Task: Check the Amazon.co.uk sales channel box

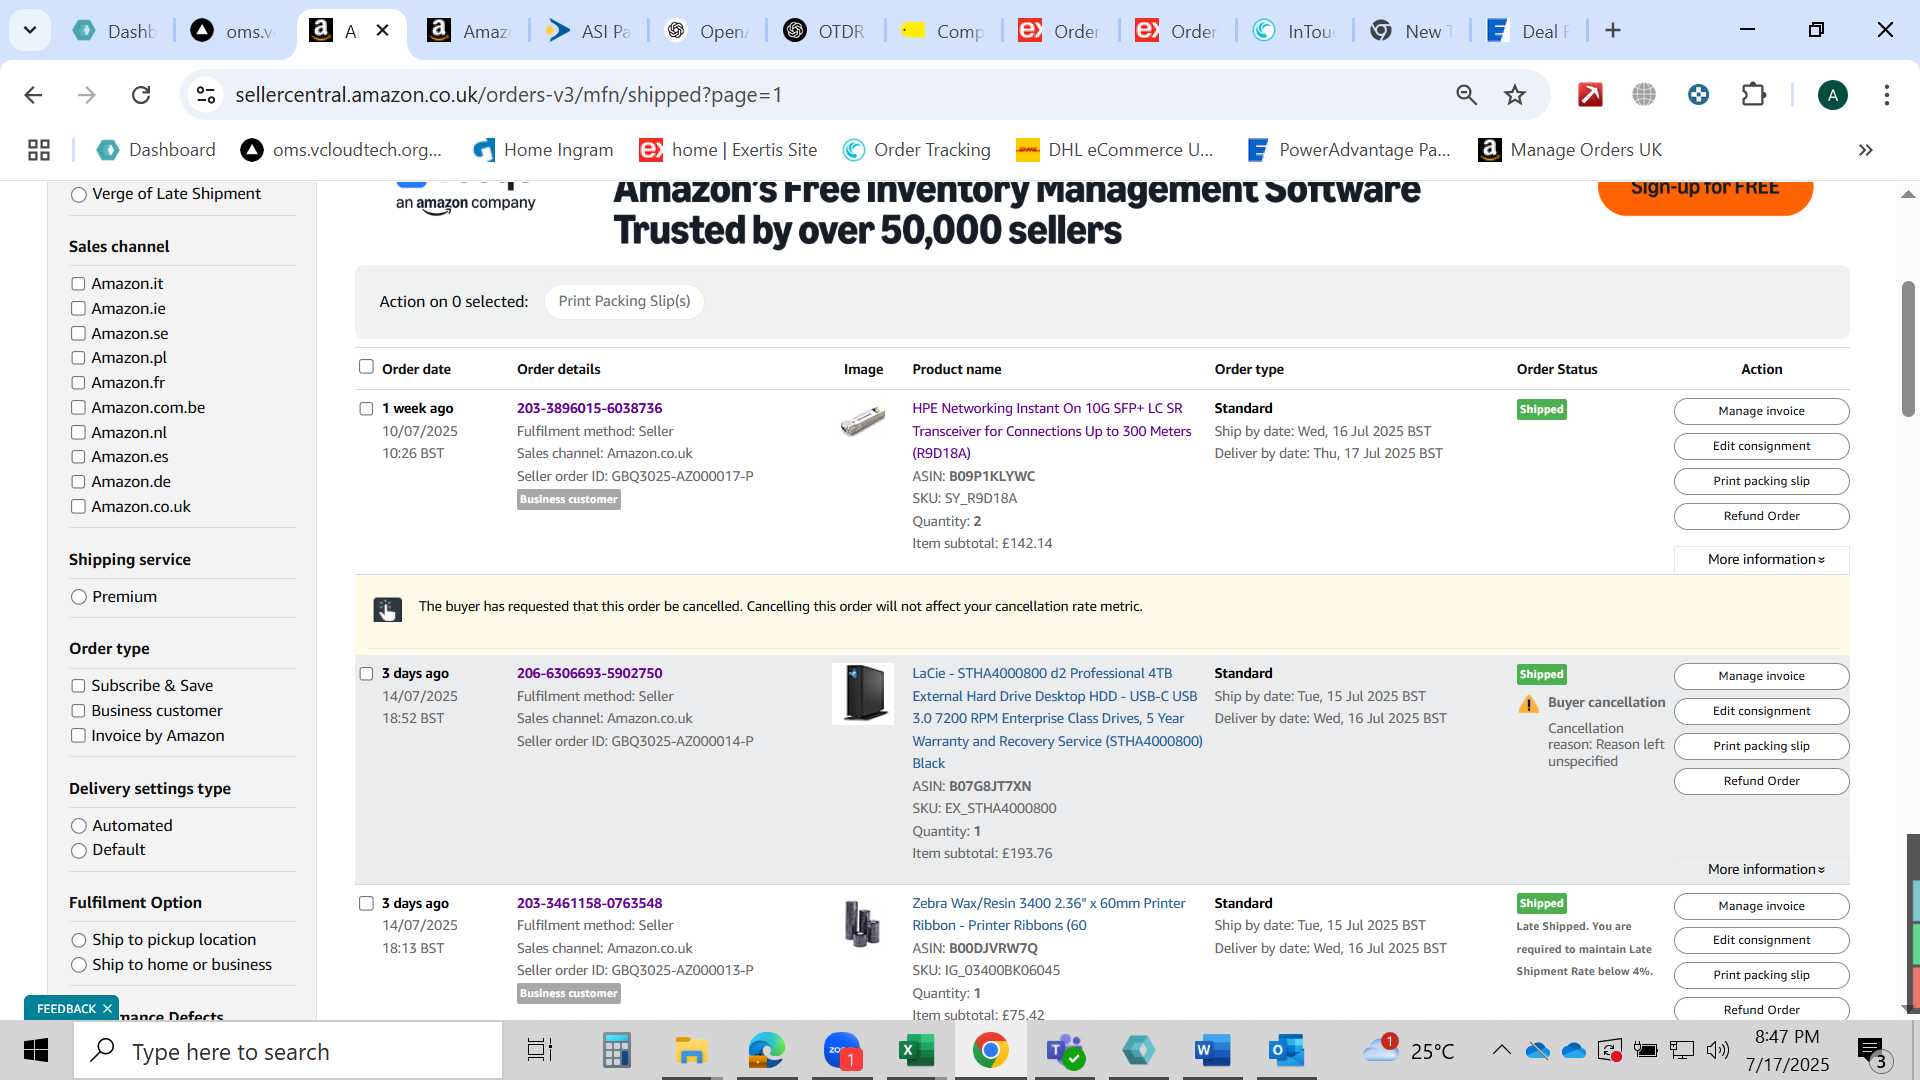Action: point(78,507)
